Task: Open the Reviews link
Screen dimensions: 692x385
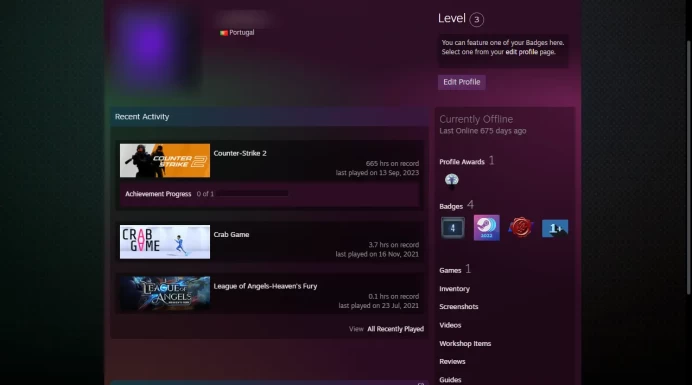Action: [x=452, y=362]
